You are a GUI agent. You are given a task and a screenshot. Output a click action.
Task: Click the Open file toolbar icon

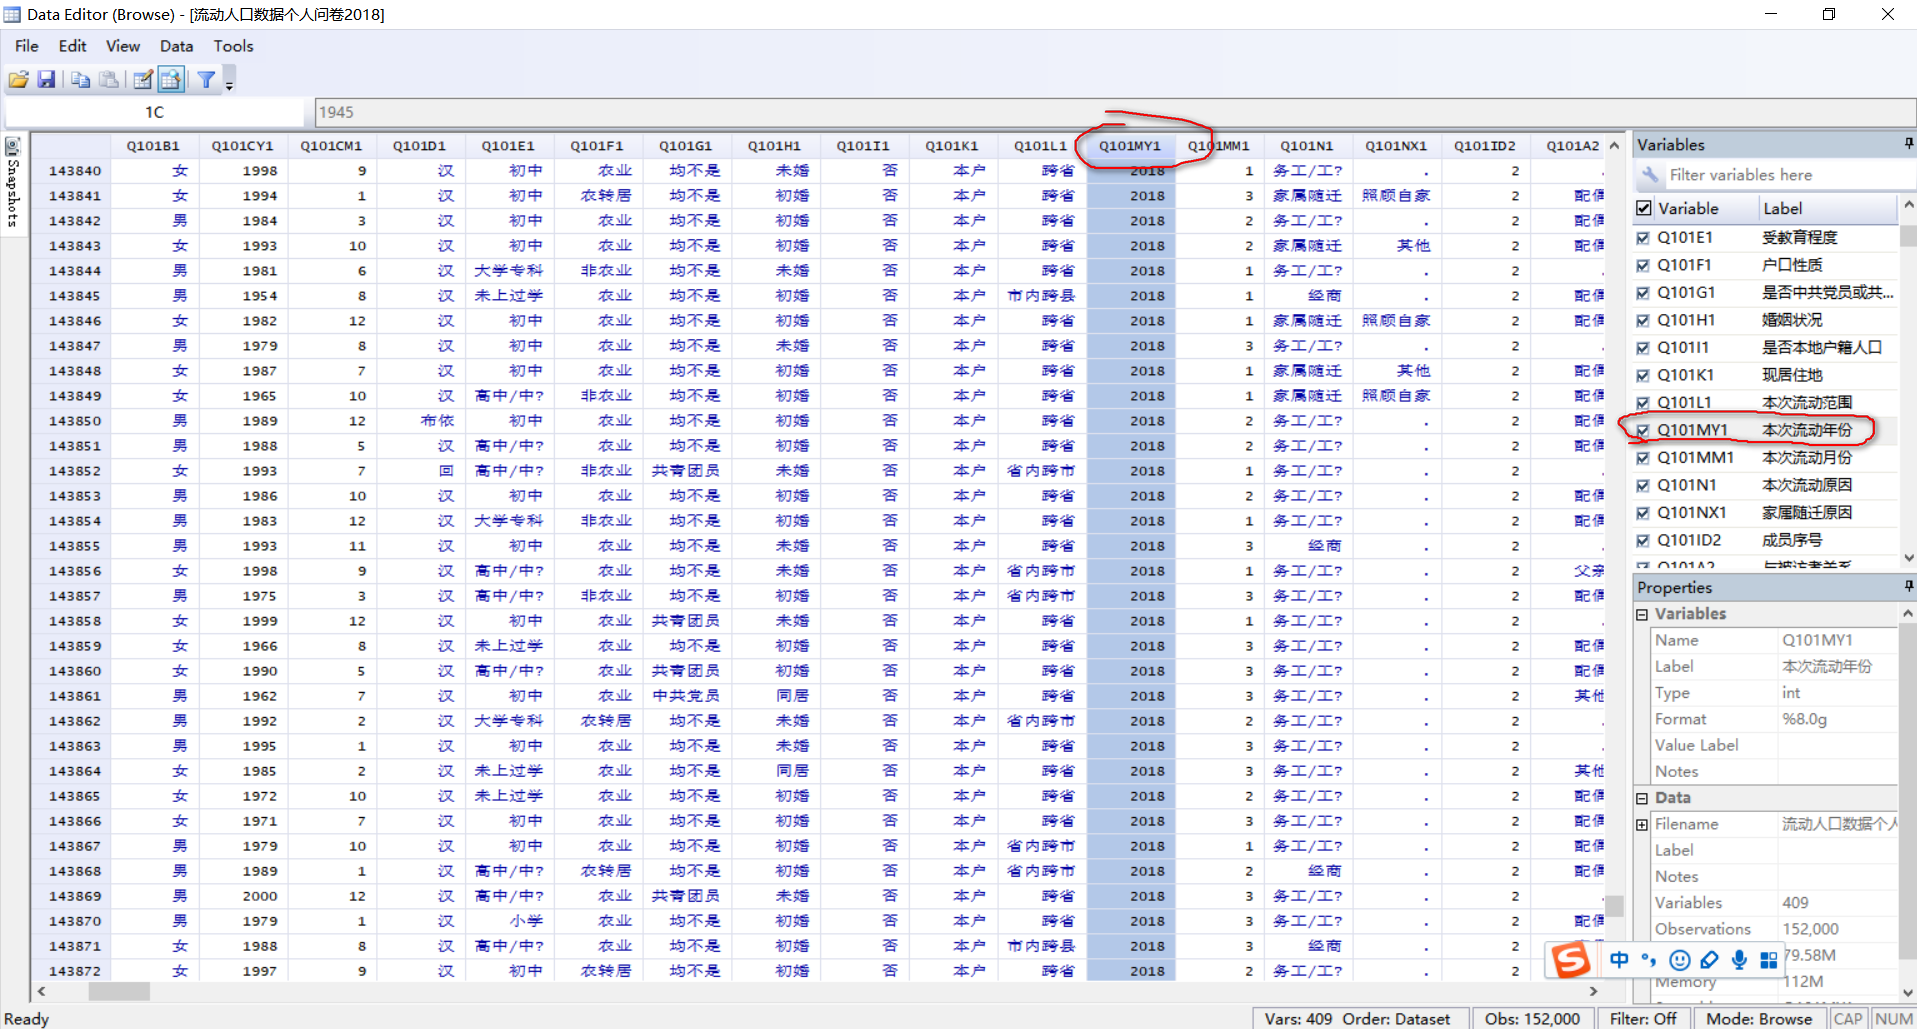point(18,80)
